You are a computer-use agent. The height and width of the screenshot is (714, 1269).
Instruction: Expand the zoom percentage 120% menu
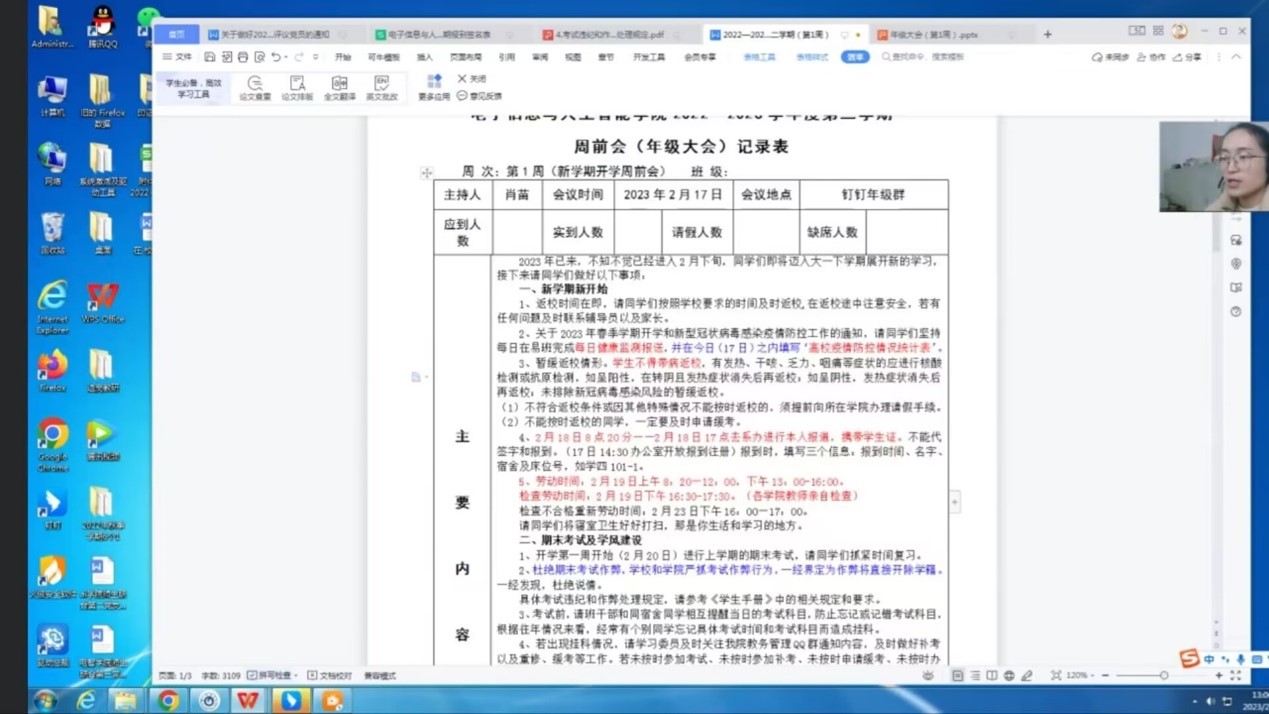(x=1079, y=676)
